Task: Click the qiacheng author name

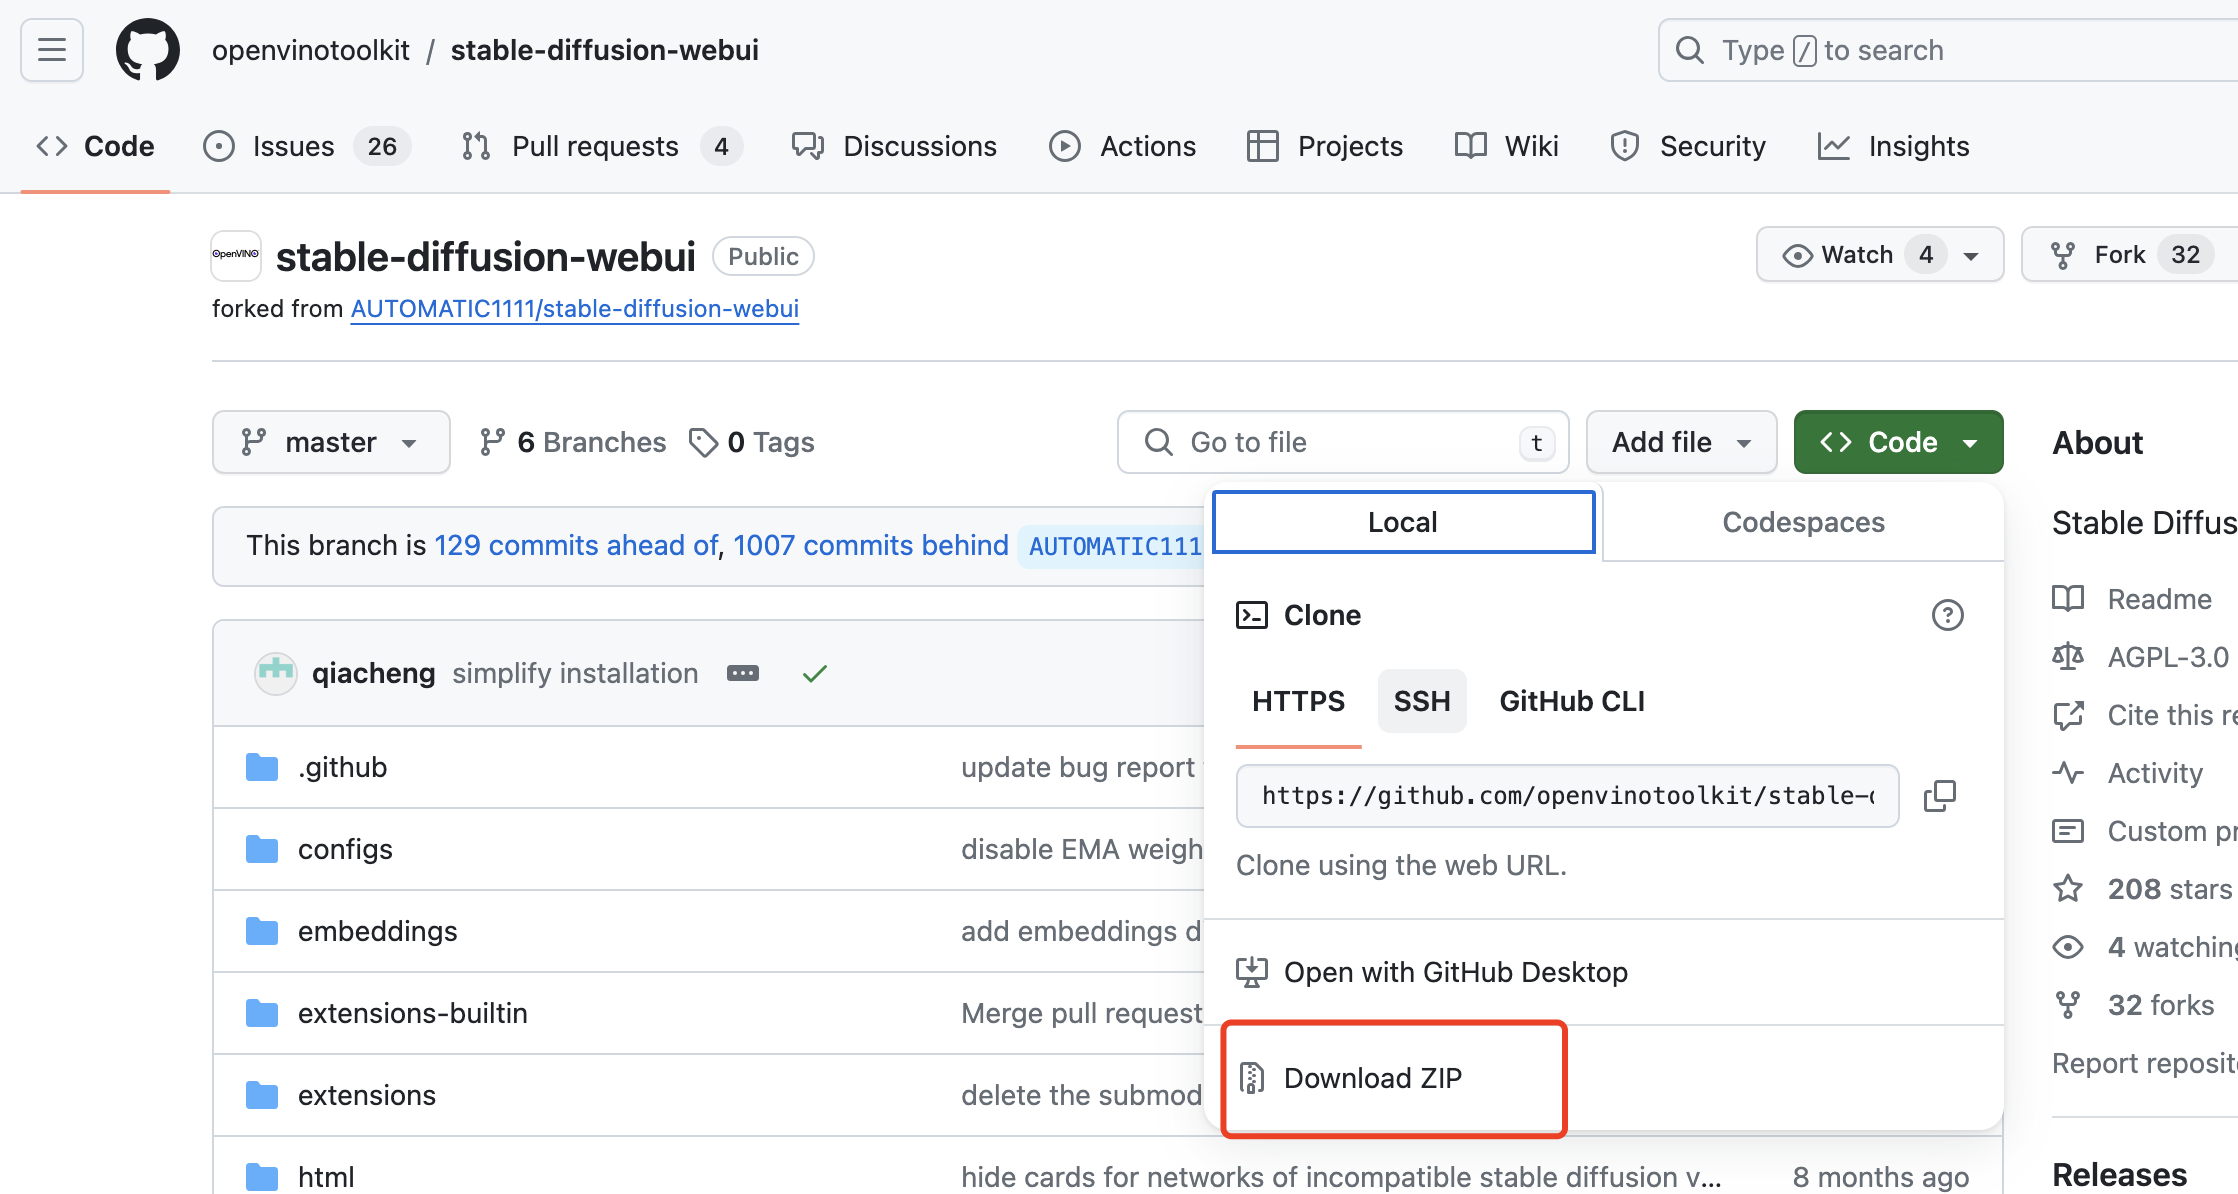Action: [x=373, y=673]
